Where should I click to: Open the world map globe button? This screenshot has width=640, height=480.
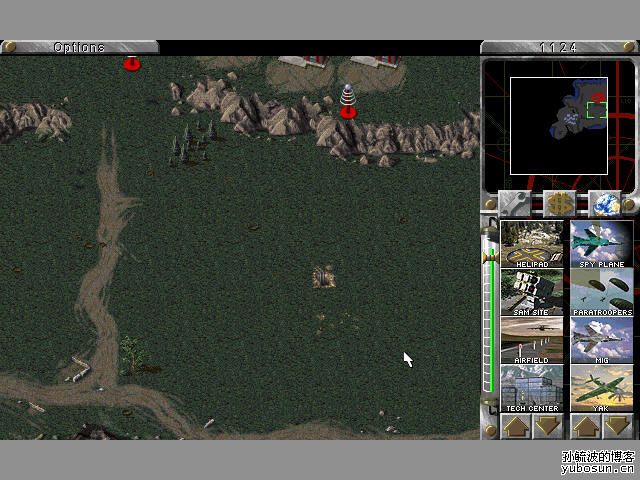pyautogui.click(x=606, y=203)
